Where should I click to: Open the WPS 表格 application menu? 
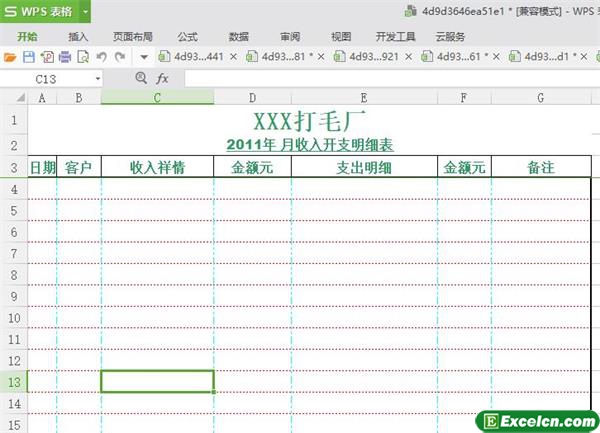point(39,11)
